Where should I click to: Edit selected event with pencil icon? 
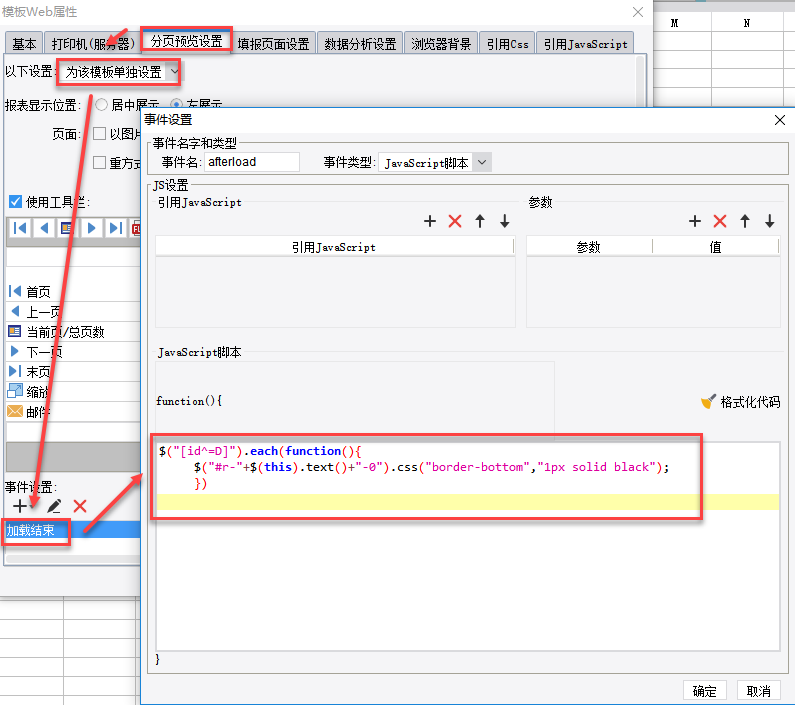(54, 506)
